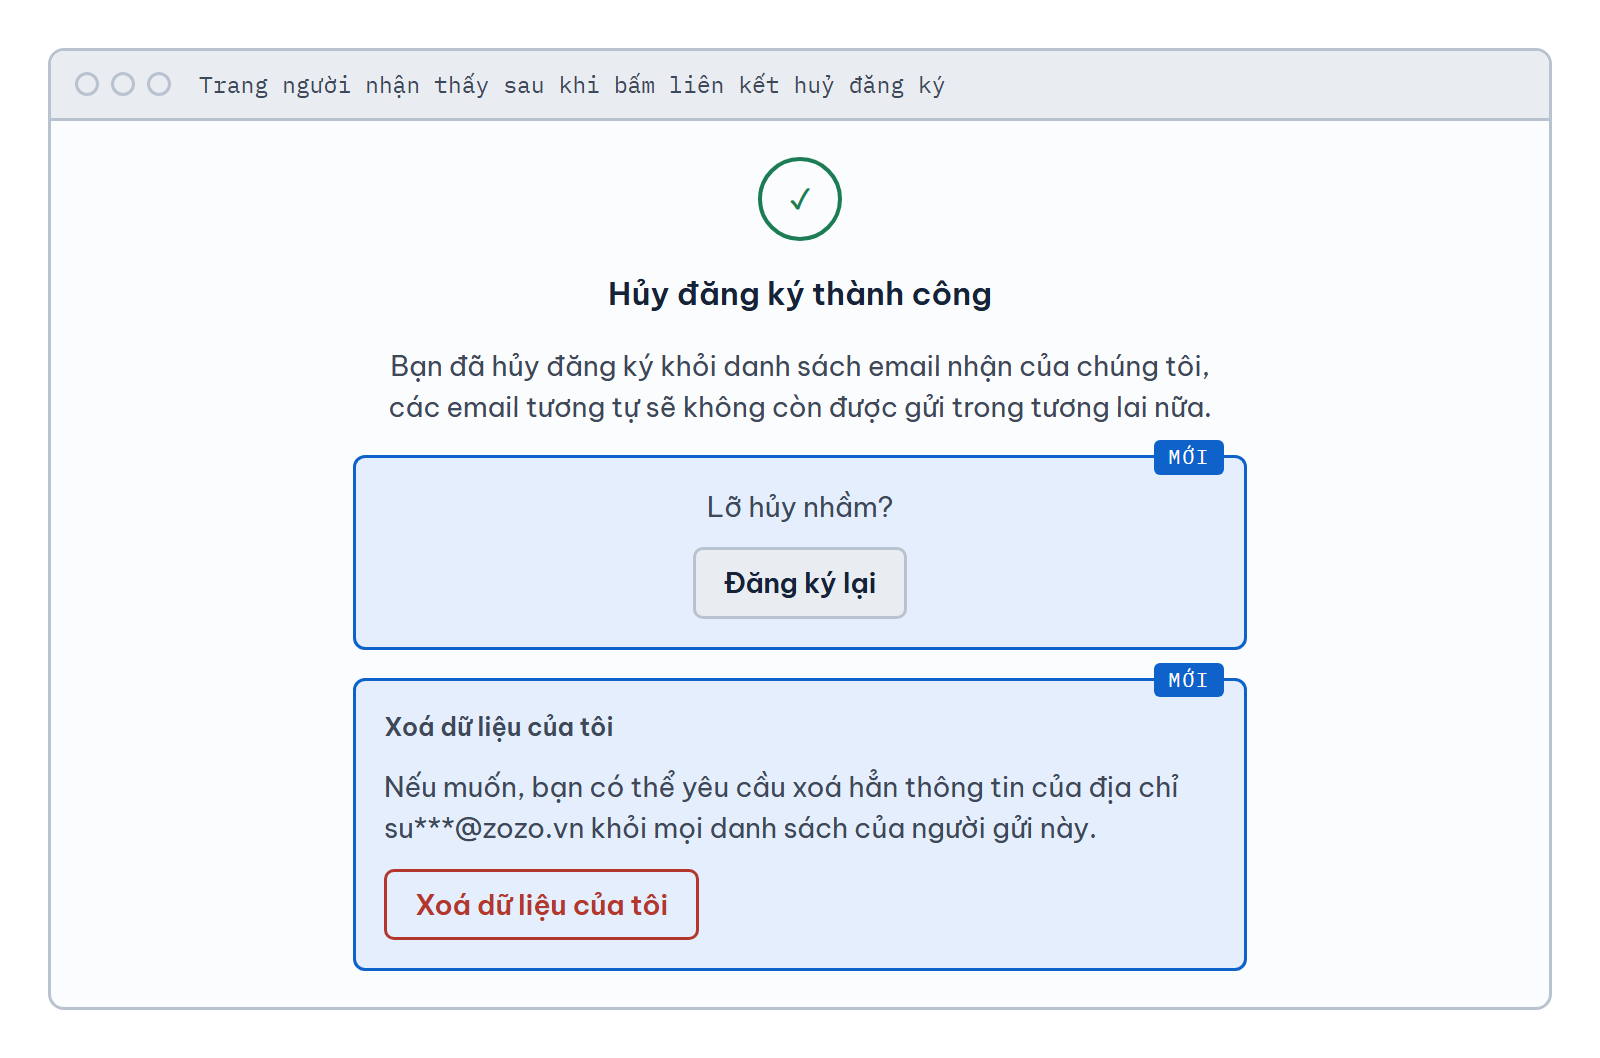Image resolution: width=1600 pixels, height=1058 pixels.
Task: Click the masked email 'su***@zozo.vn' text
Action: coord(484,829)
